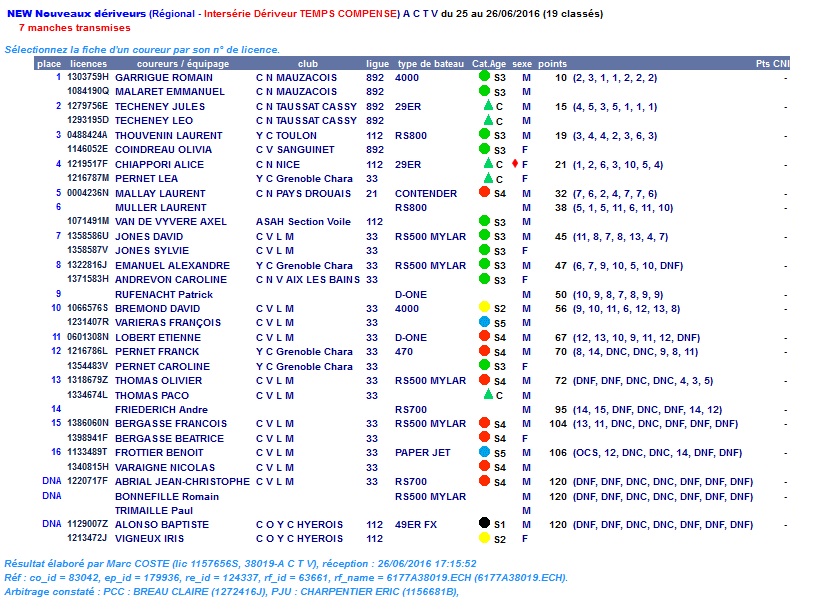Click red diamond icon beside Chiappori Alice's sexe
The width and height of the screenshot is (821, 609).
[x=515, y=163]
